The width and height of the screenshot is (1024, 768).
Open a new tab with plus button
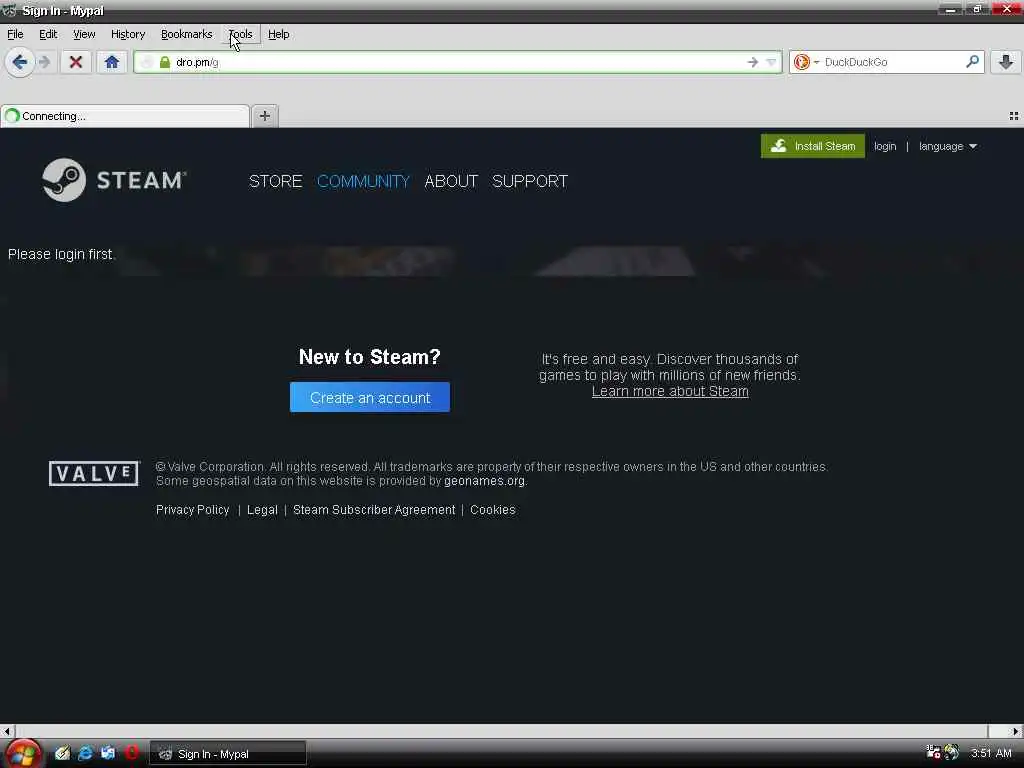point(264,116)
